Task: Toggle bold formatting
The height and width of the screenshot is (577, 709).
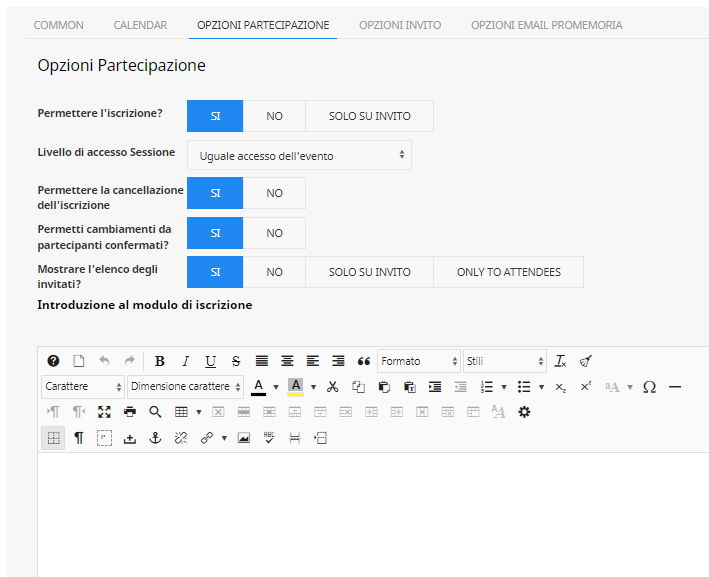Action: [159, 361]
